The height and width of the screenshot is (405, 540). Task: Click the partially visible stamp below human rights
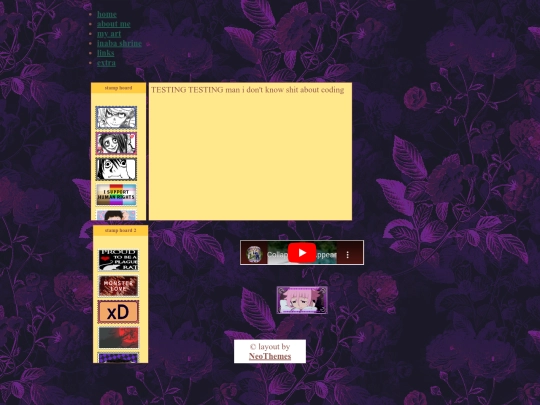pos(116,215)
